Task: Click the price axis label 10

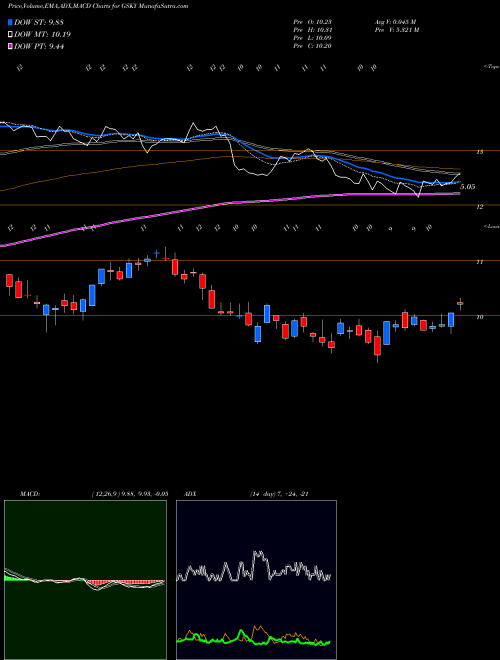Action: click(479, 317)
